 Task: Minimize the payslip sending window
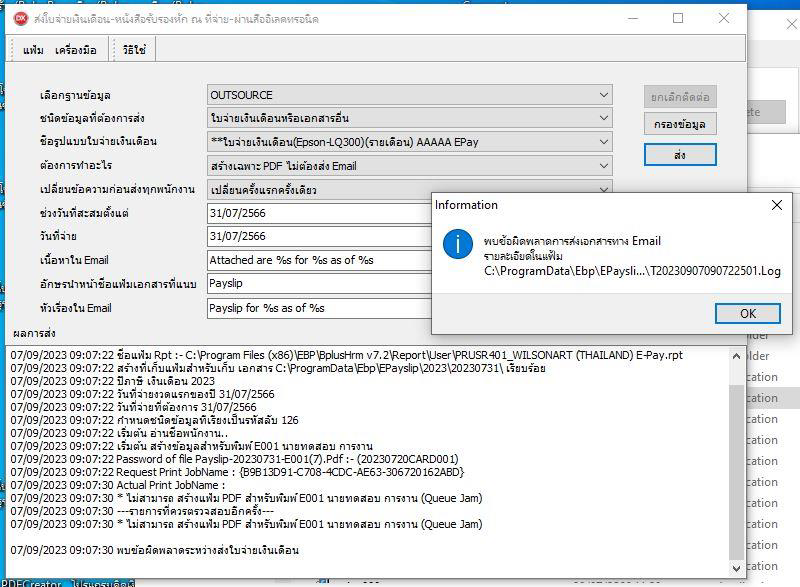[x=631, y=18]
